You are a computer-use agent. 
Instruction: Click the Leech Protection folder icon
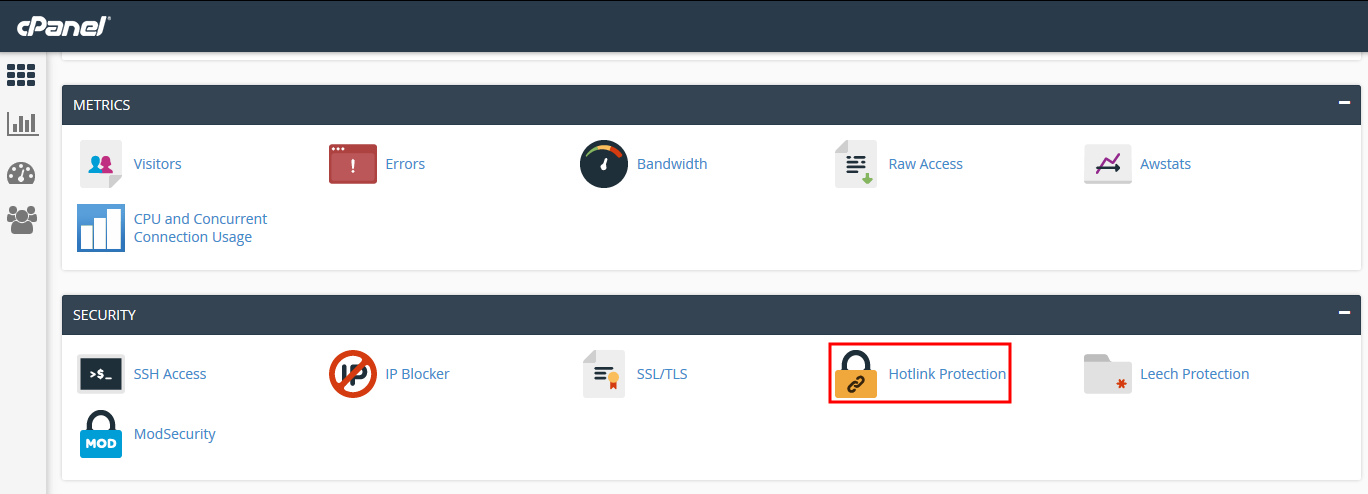tap(1107, 374)
